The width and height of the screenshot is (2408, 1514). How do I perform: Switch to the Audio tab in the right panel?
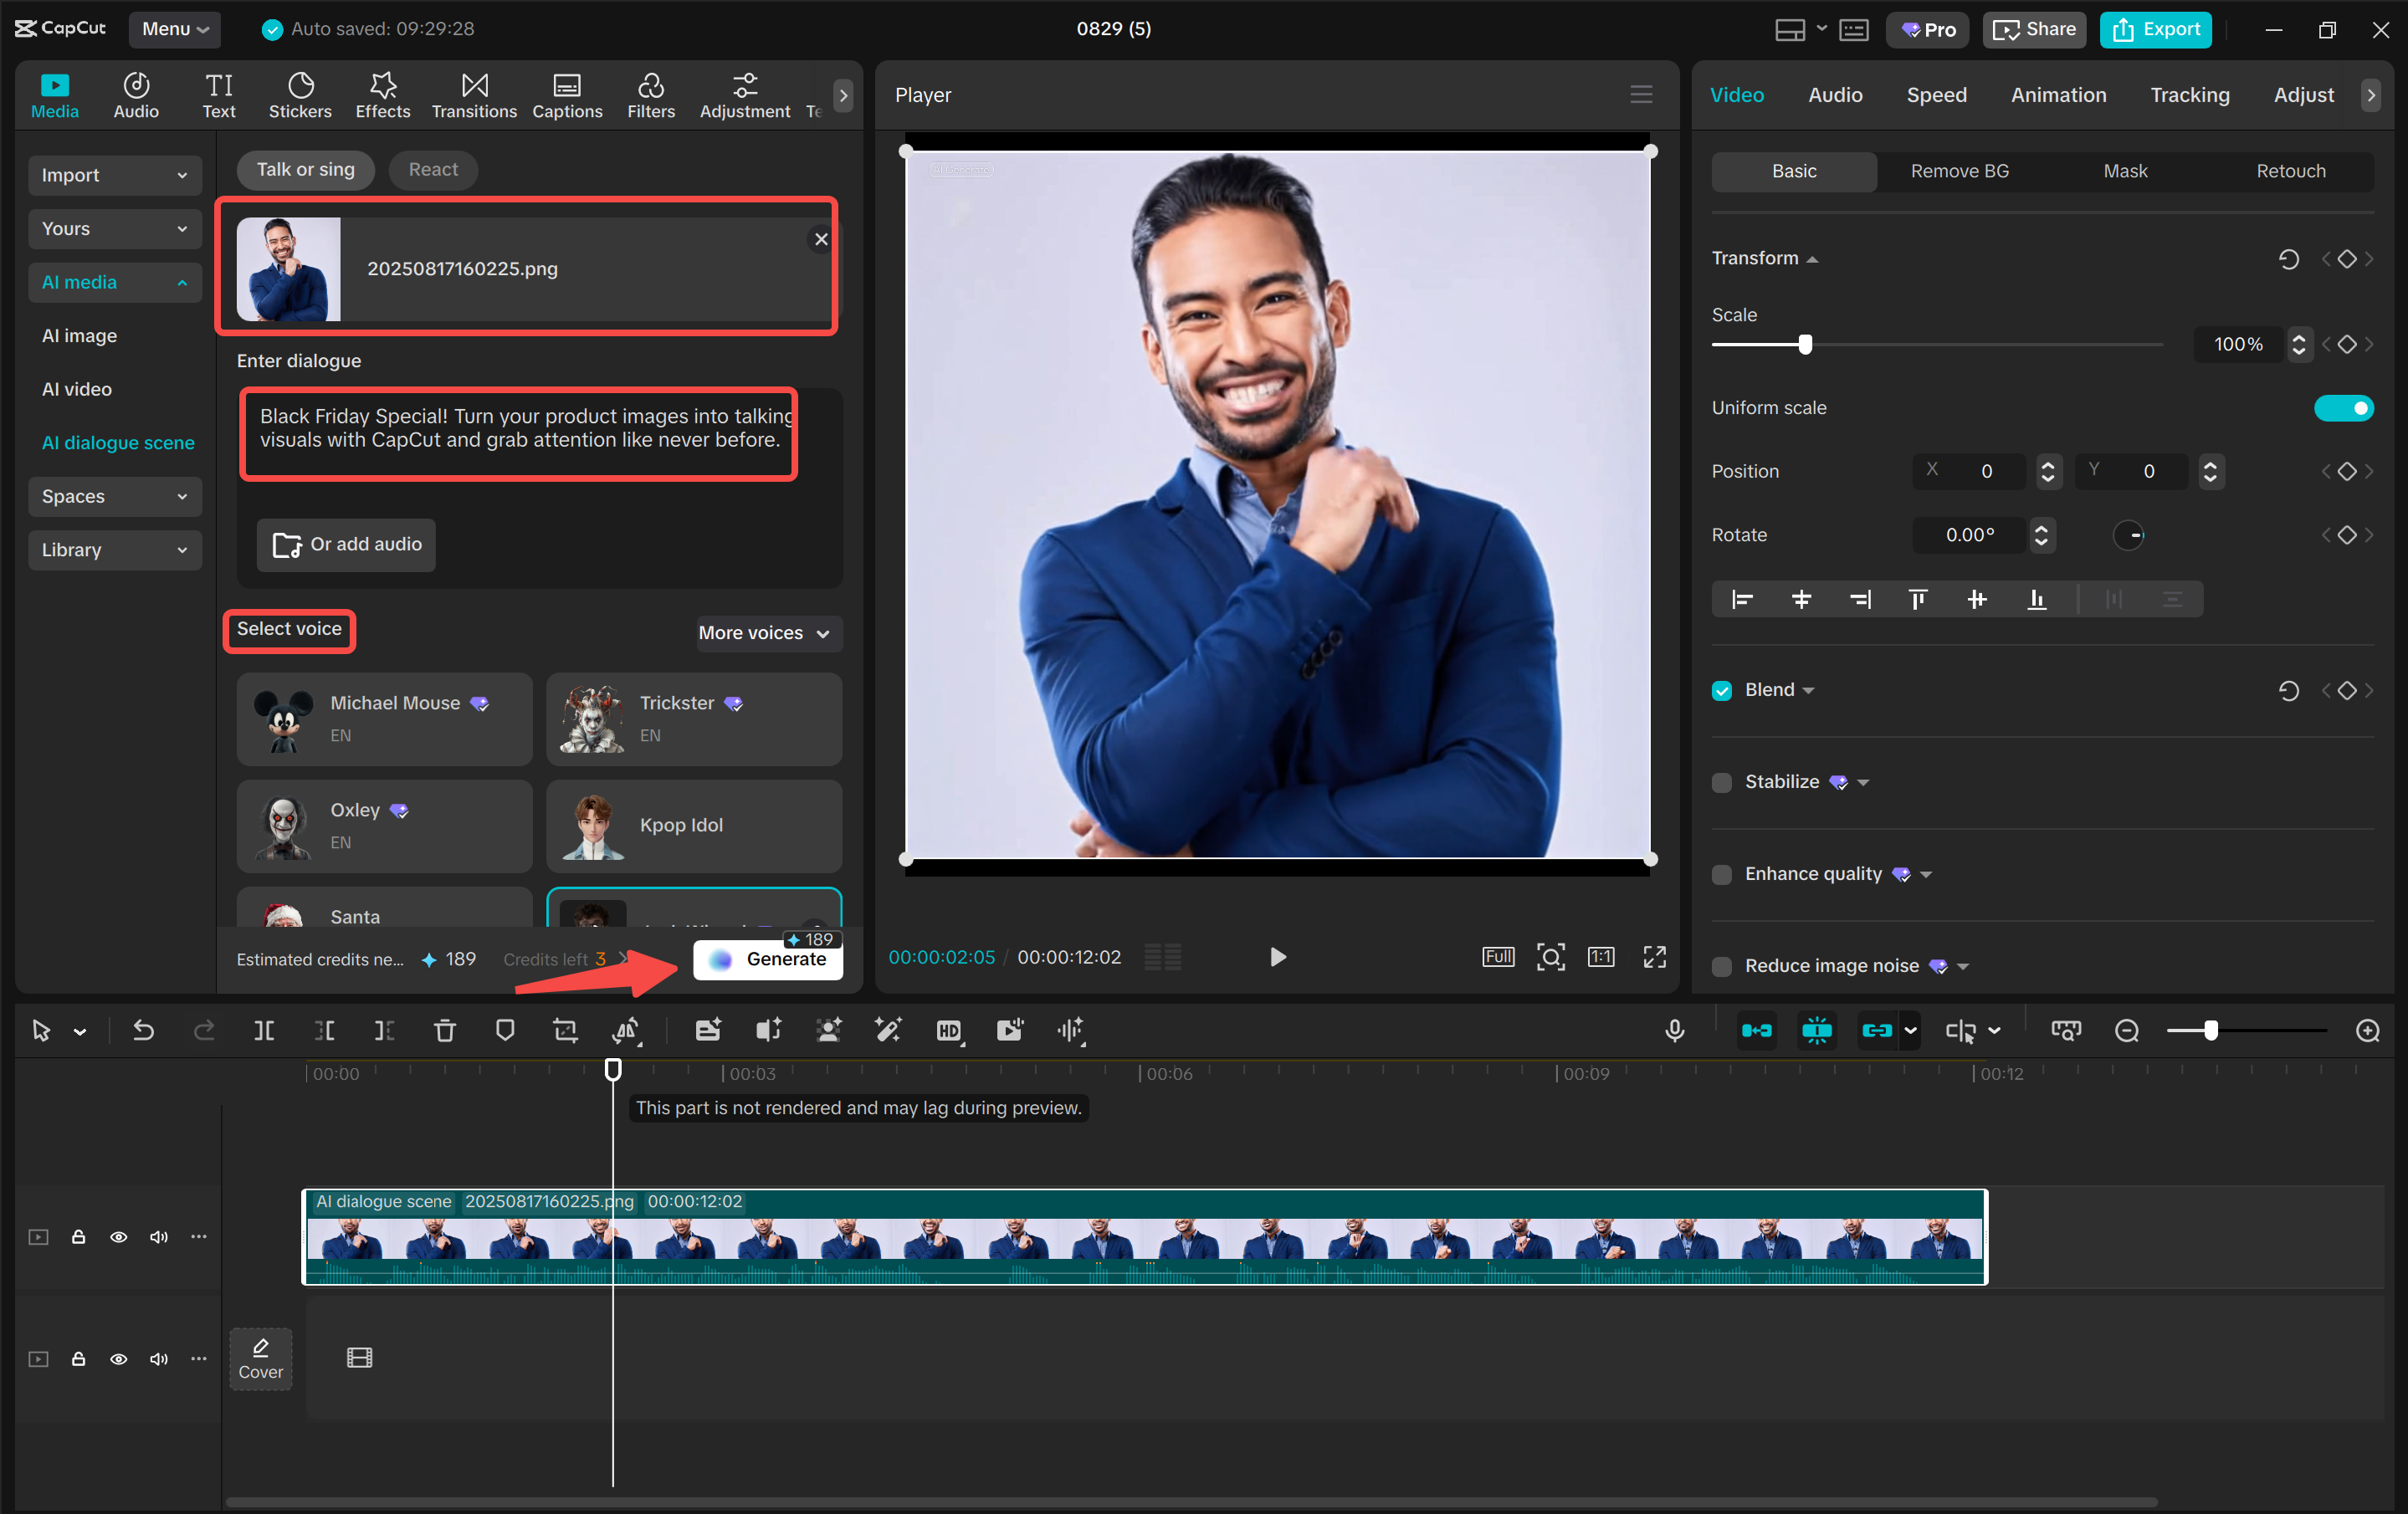pos(1834,95)
